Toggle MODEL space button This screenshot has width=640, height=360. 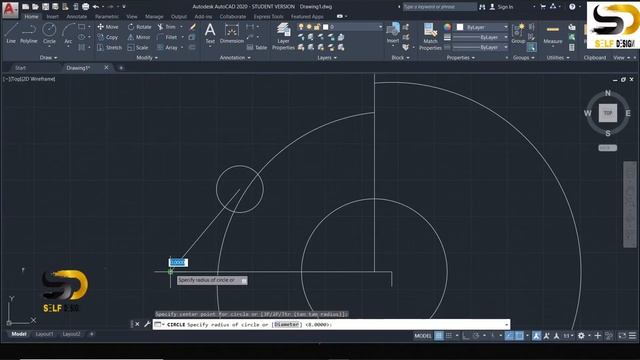pyautogui.click(x=422, y=336)
